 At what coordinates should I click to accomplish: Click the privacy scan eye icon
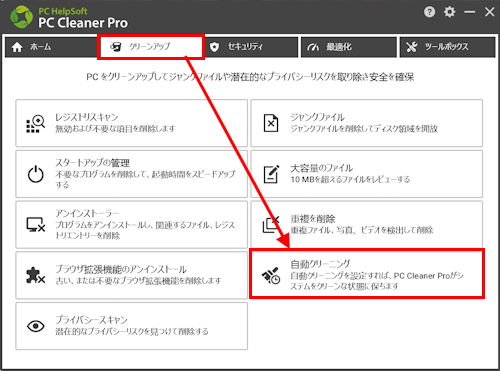coord(36,326)
